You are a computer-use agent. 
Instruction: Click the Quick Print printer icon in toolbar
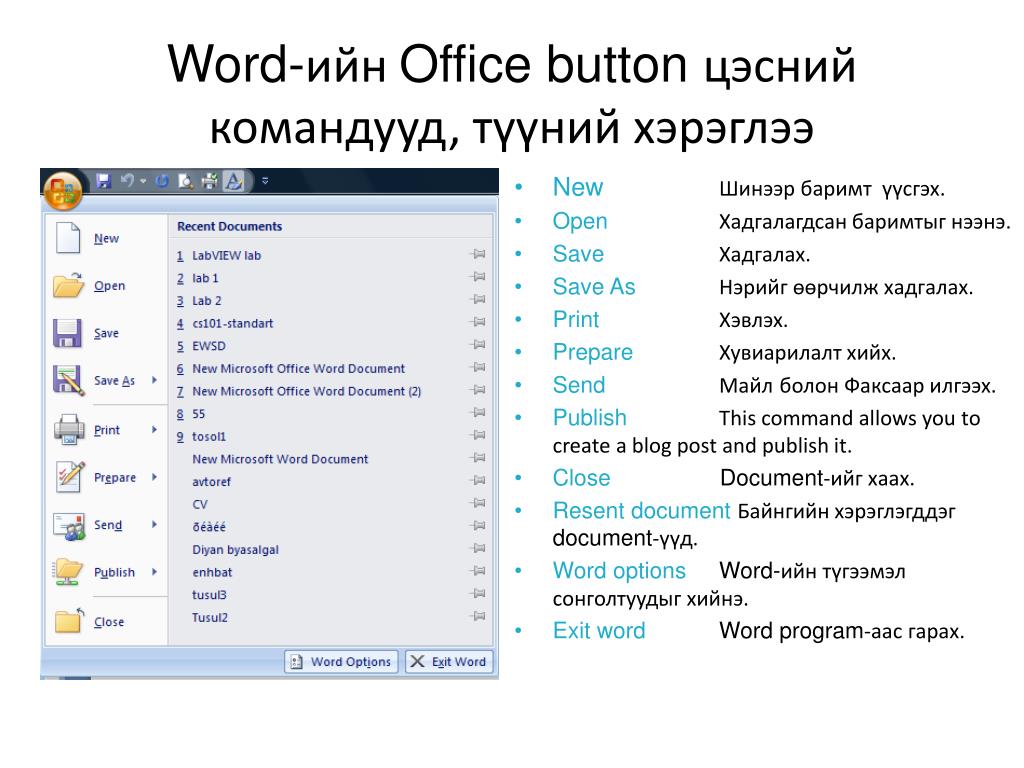[x=210, y=181]
